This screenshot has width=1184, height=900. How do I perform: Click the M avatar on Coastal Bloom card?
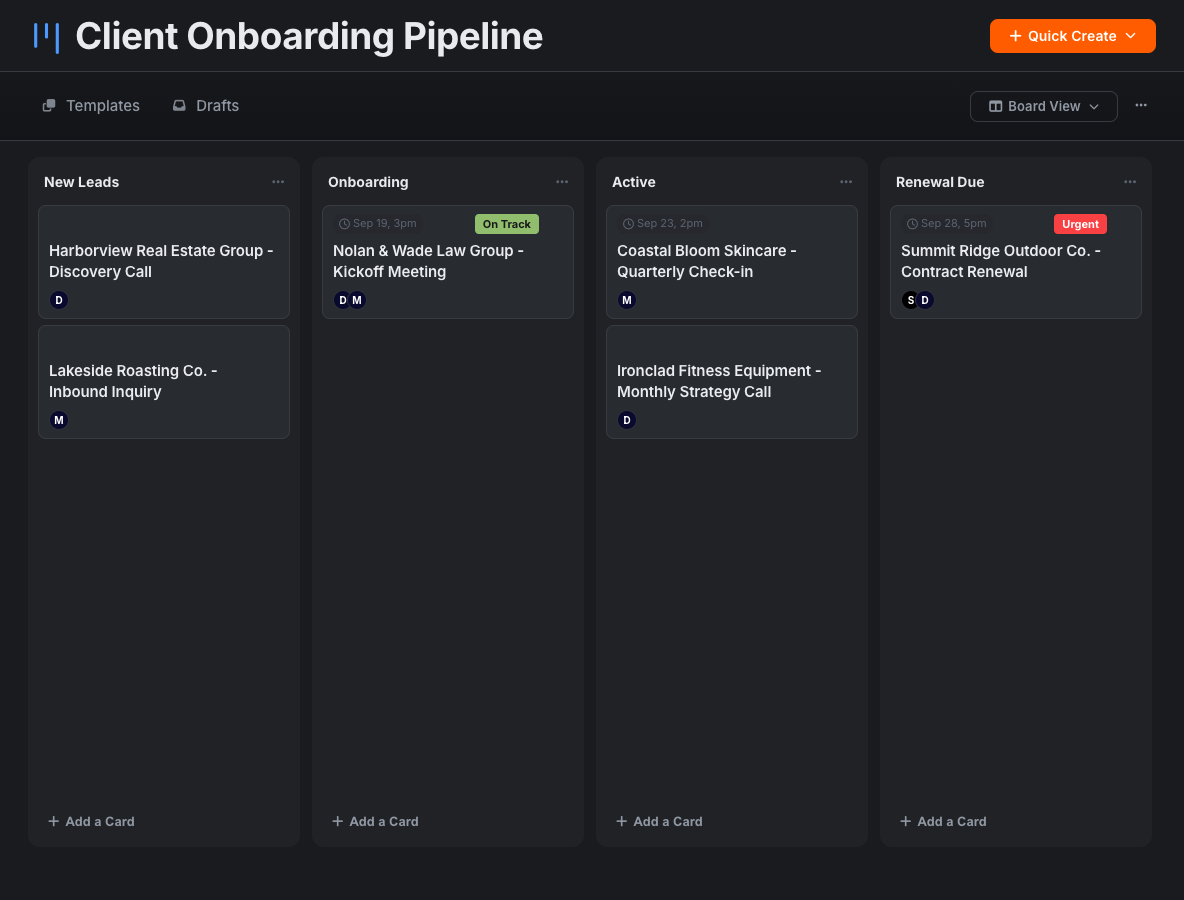coord(627,301)
